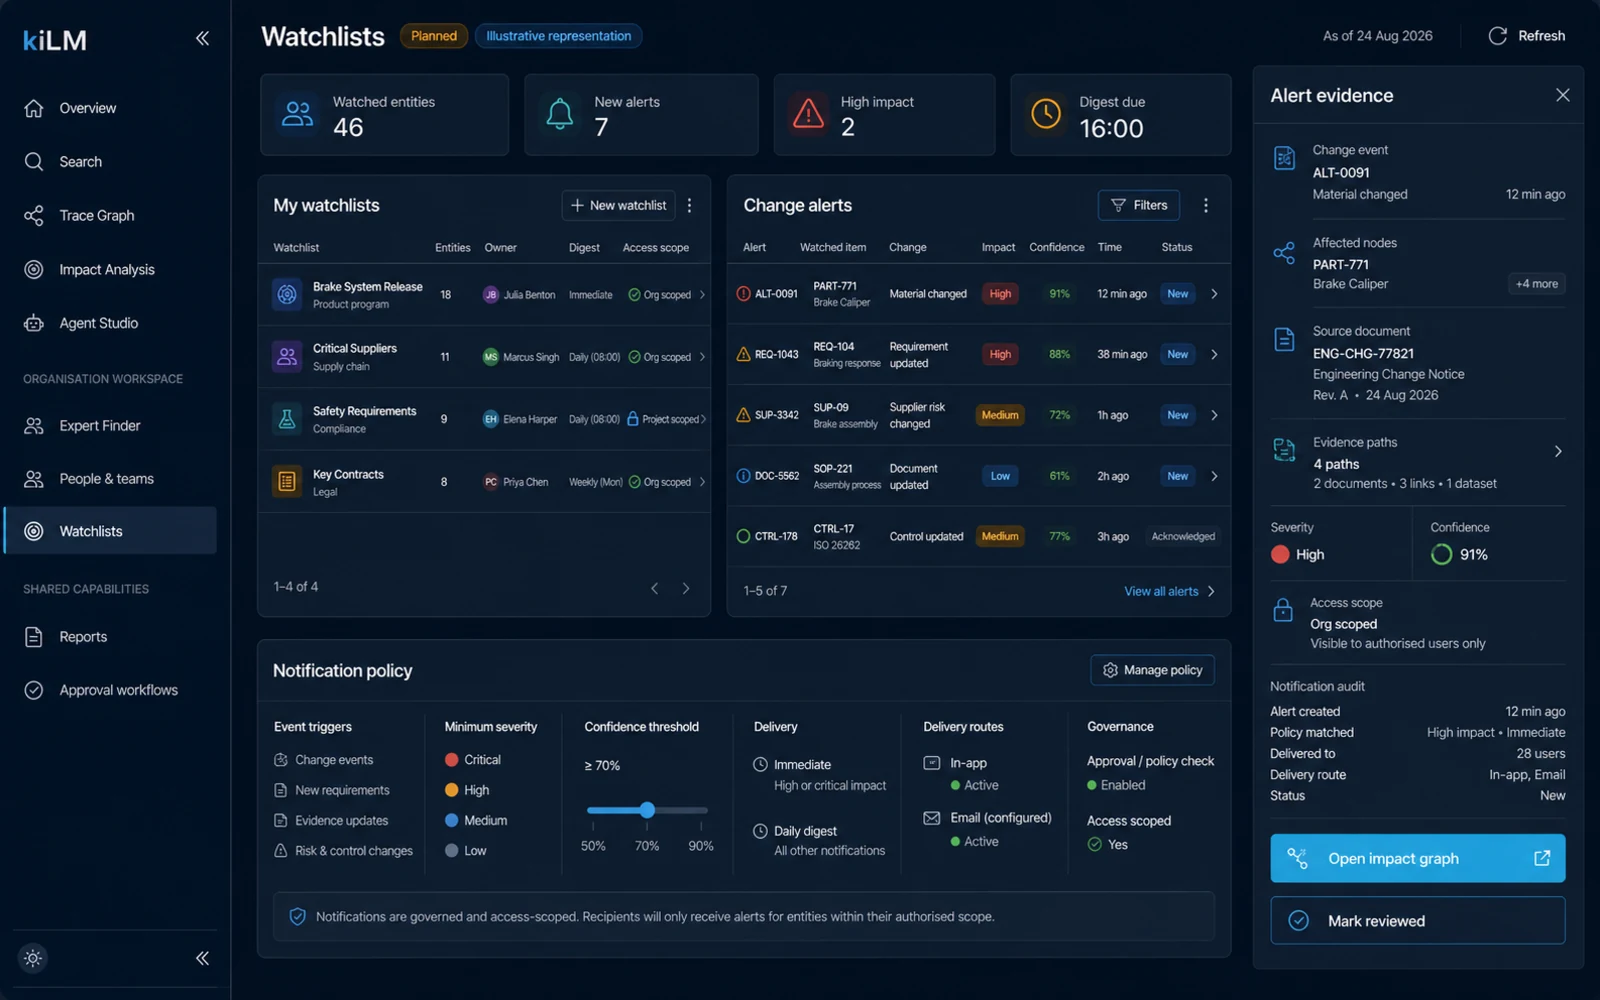The height and width of the screenshot is (1000, 1600).
Task: Click the +4 more affected nodes badge
Action: coord(1536,284)
